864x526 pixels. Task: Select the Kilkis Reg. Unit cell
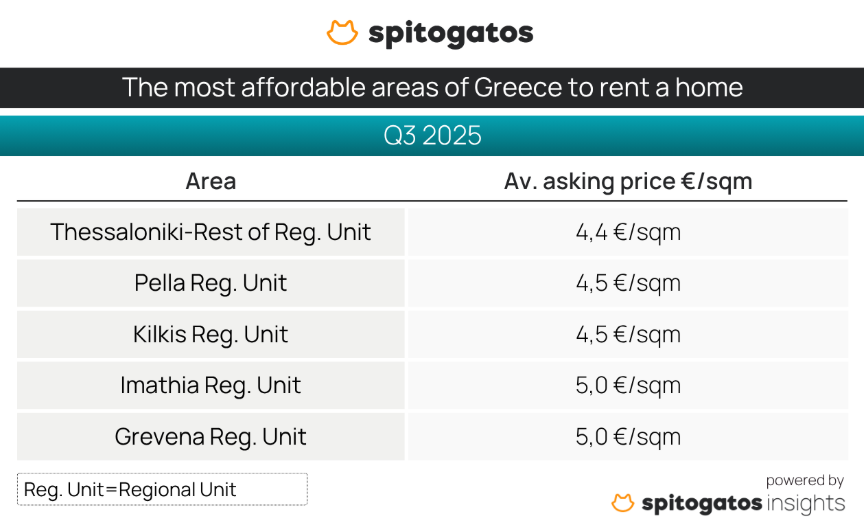[x=211, y=334]
